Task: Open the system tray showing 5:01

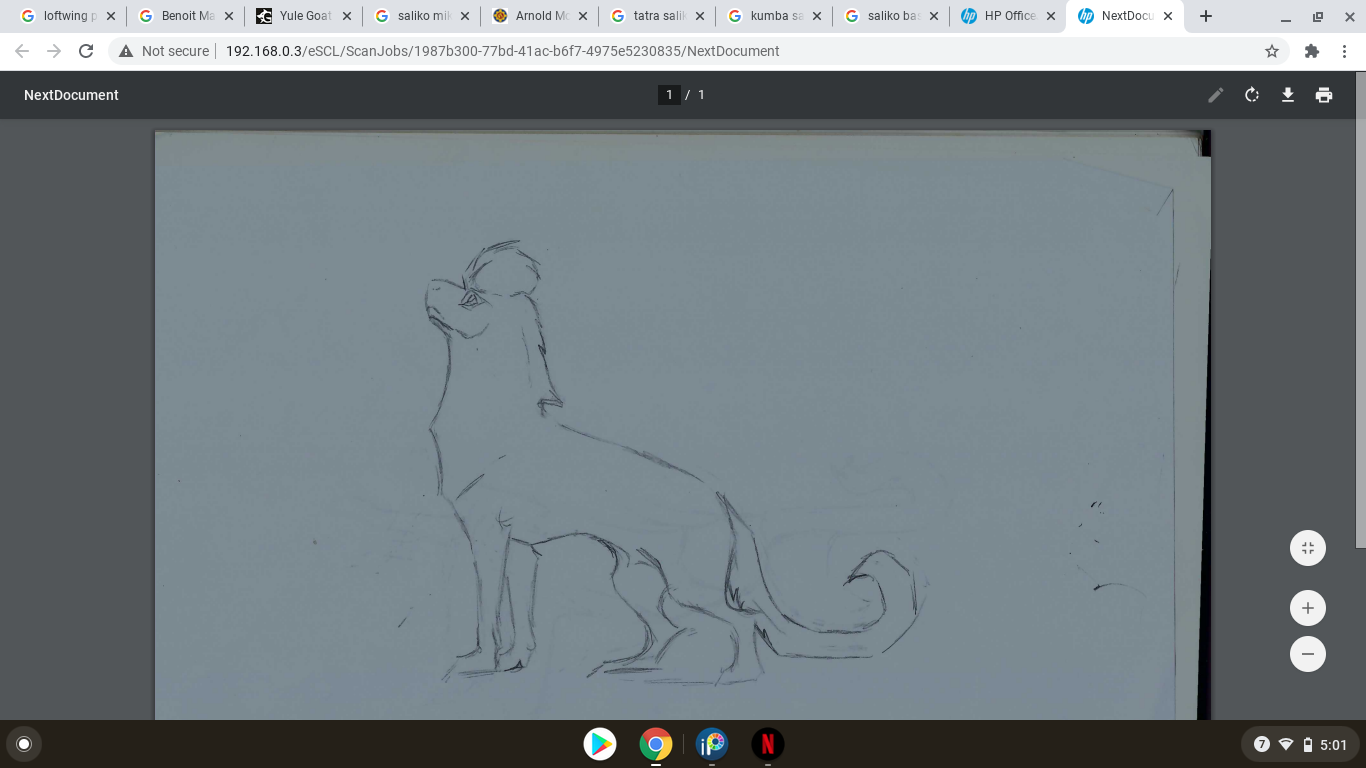Action: pos(1298,744)
